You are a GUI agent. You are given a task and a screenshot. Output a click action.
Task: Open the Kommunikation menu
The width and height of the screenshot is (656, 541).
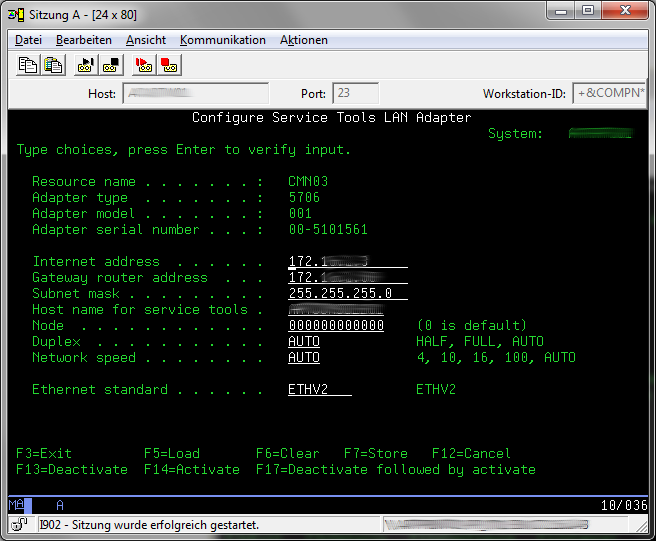tap(223, 40)
